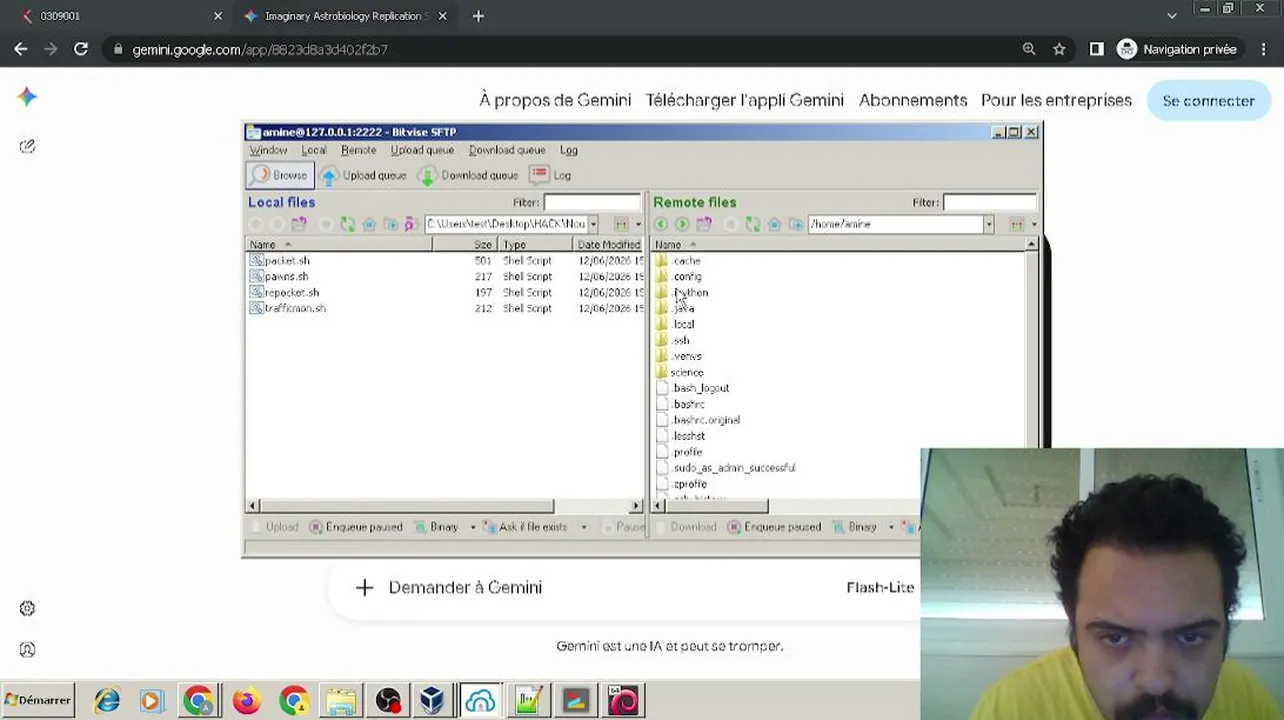
Task: Select pawns.sh in local files
Action: point(279,276)
